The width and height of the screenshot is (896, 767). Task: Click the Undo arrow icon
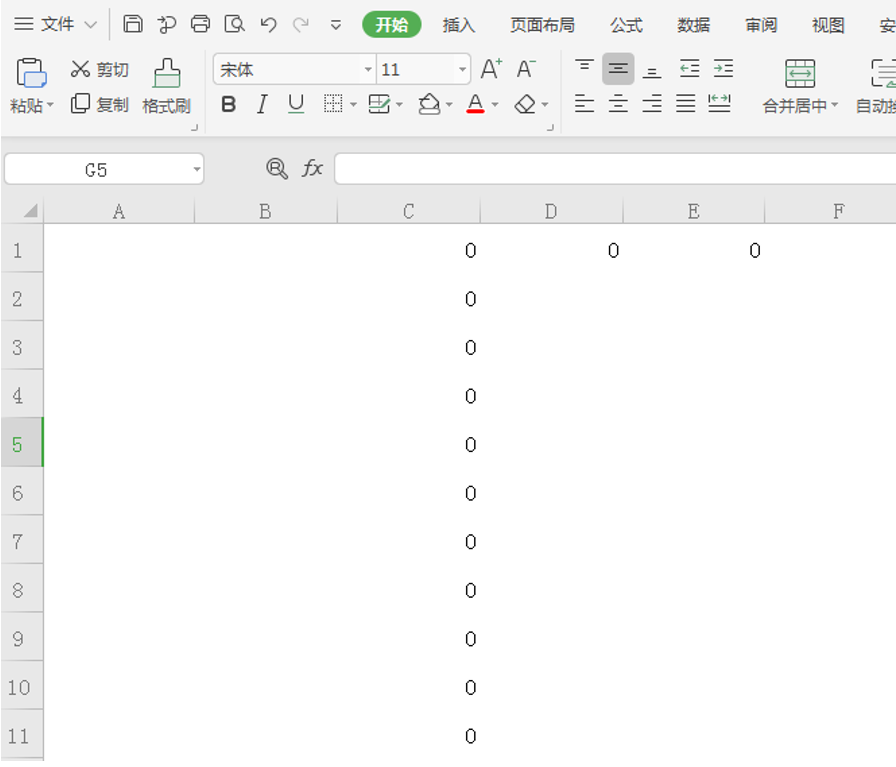click(x=267, y=25)
